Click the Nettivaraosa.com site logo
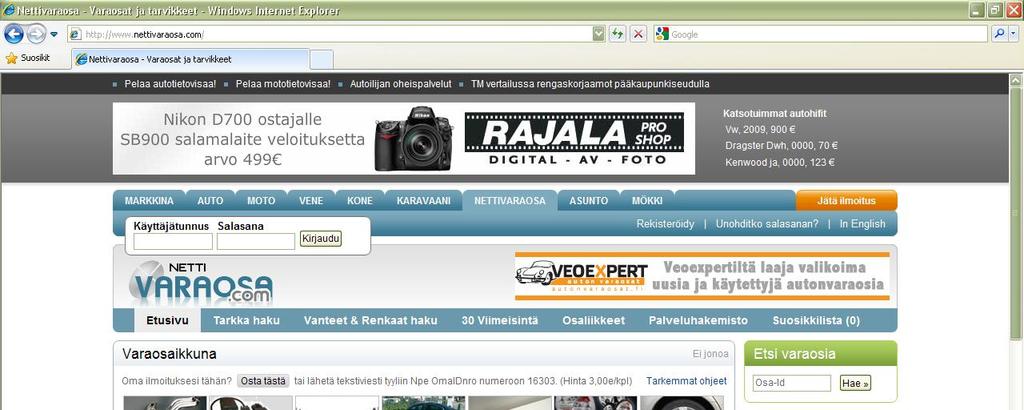1024x410 pixels. [200, 283]
